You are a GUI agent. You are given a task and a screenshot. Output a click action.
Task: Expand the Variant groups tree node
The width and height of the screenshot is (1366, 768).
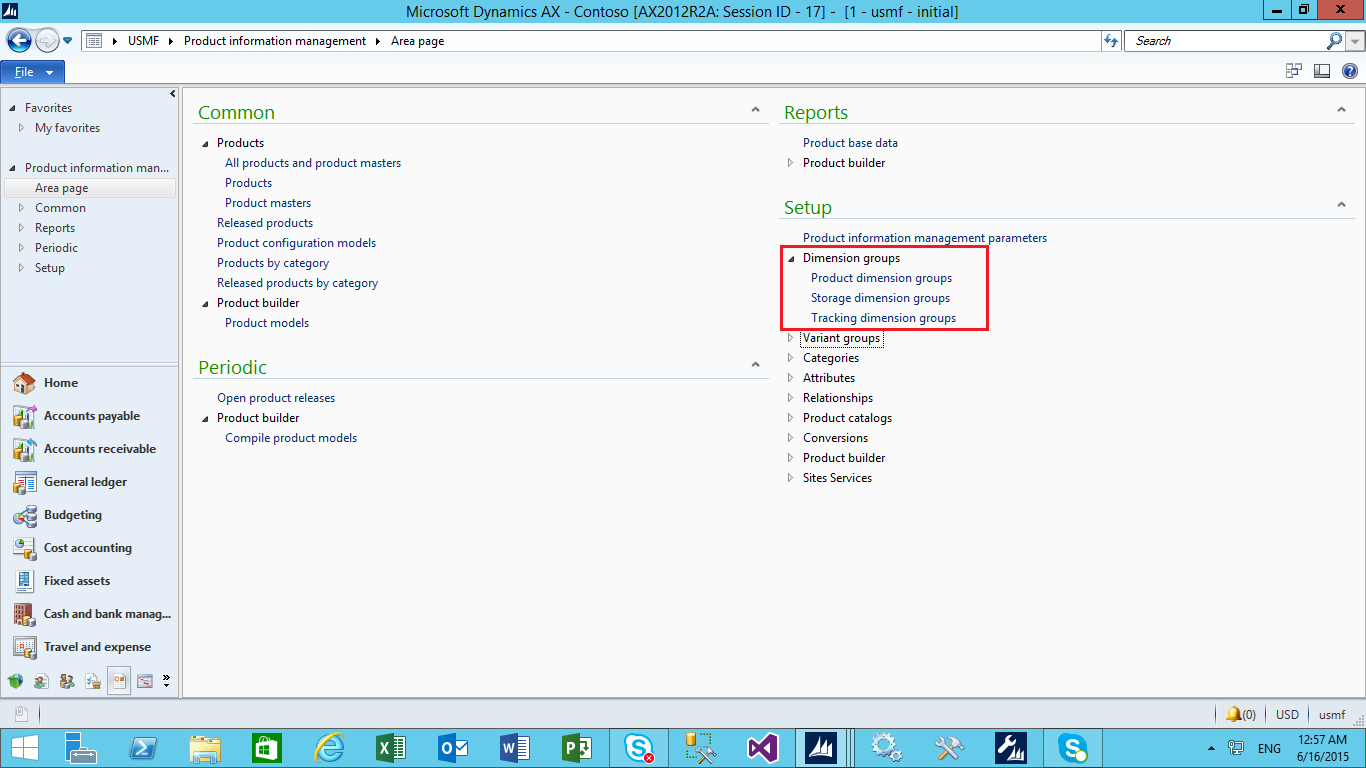pos(790,338)
